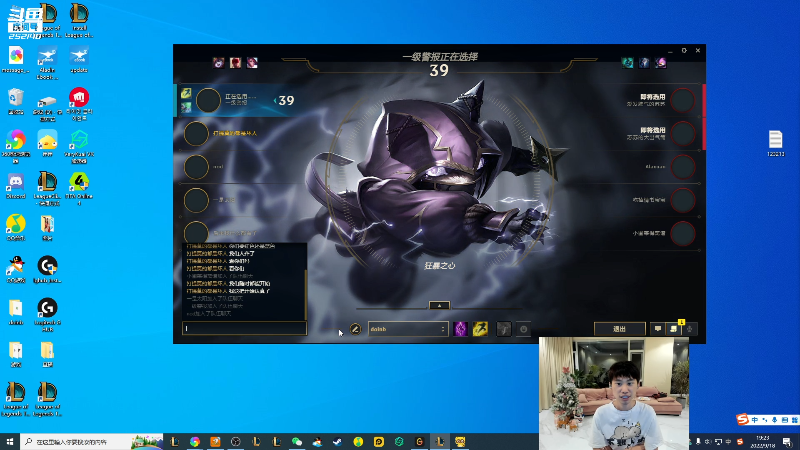Image resolution: width=800 pixels, height=450 pixels.
Task: Open the ward skin selector icon
Action: [x=504, y=329]
